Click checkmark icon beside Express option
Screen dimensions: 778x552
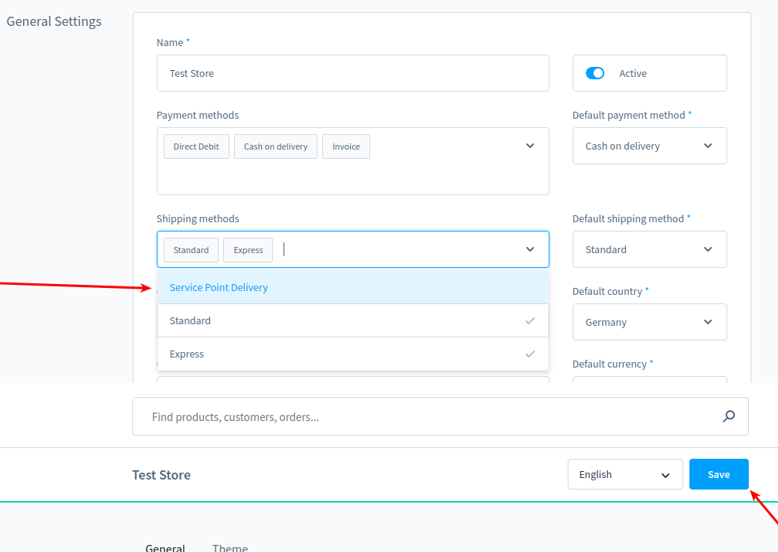pos(530,354)
